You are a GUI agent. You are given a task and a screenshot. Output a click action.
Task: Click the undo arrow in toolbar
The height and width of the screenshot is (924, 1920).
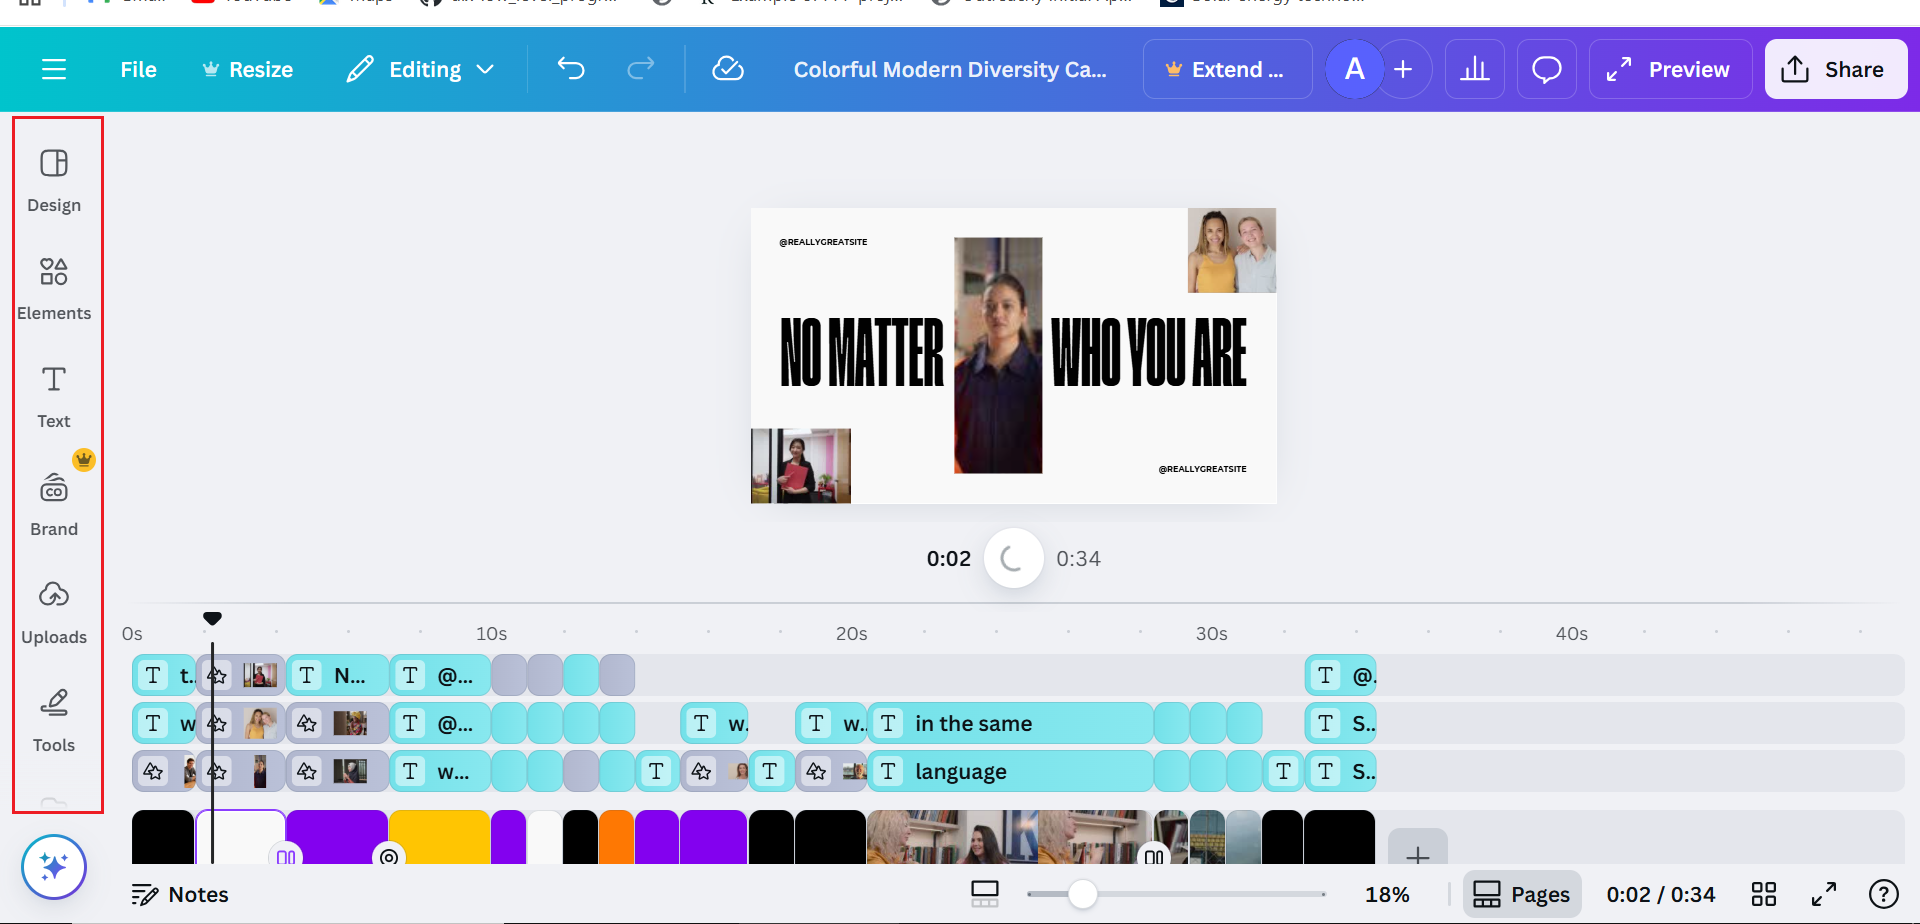coord(571,69)
